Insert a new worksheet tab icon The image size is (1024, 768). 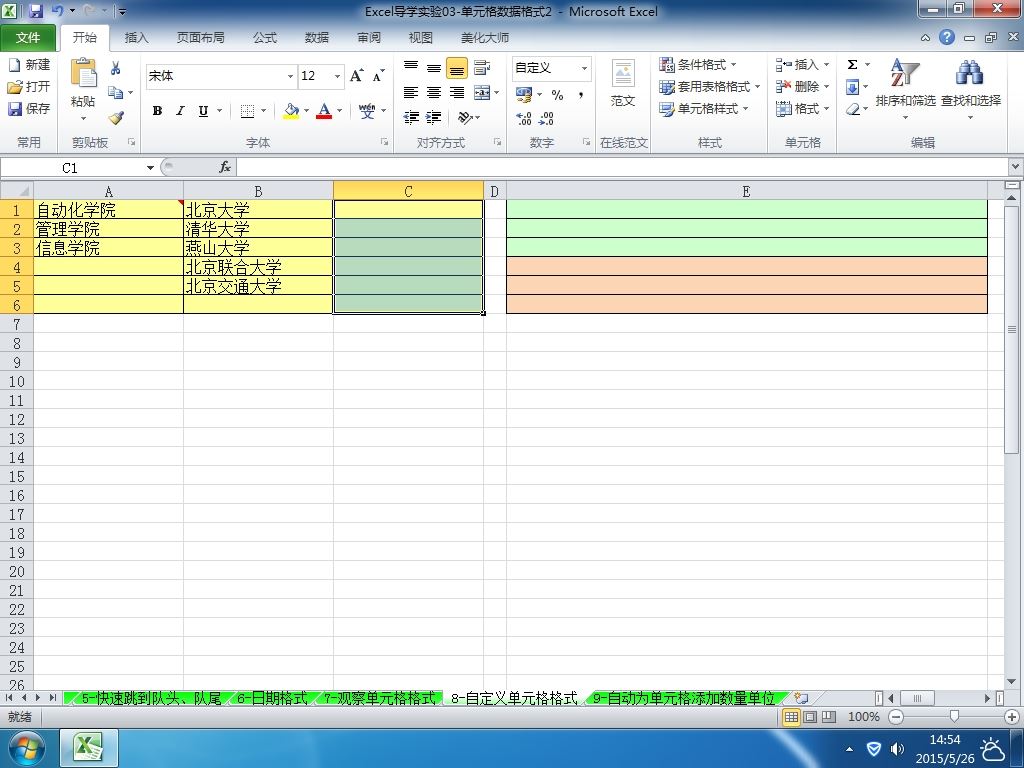801,698
